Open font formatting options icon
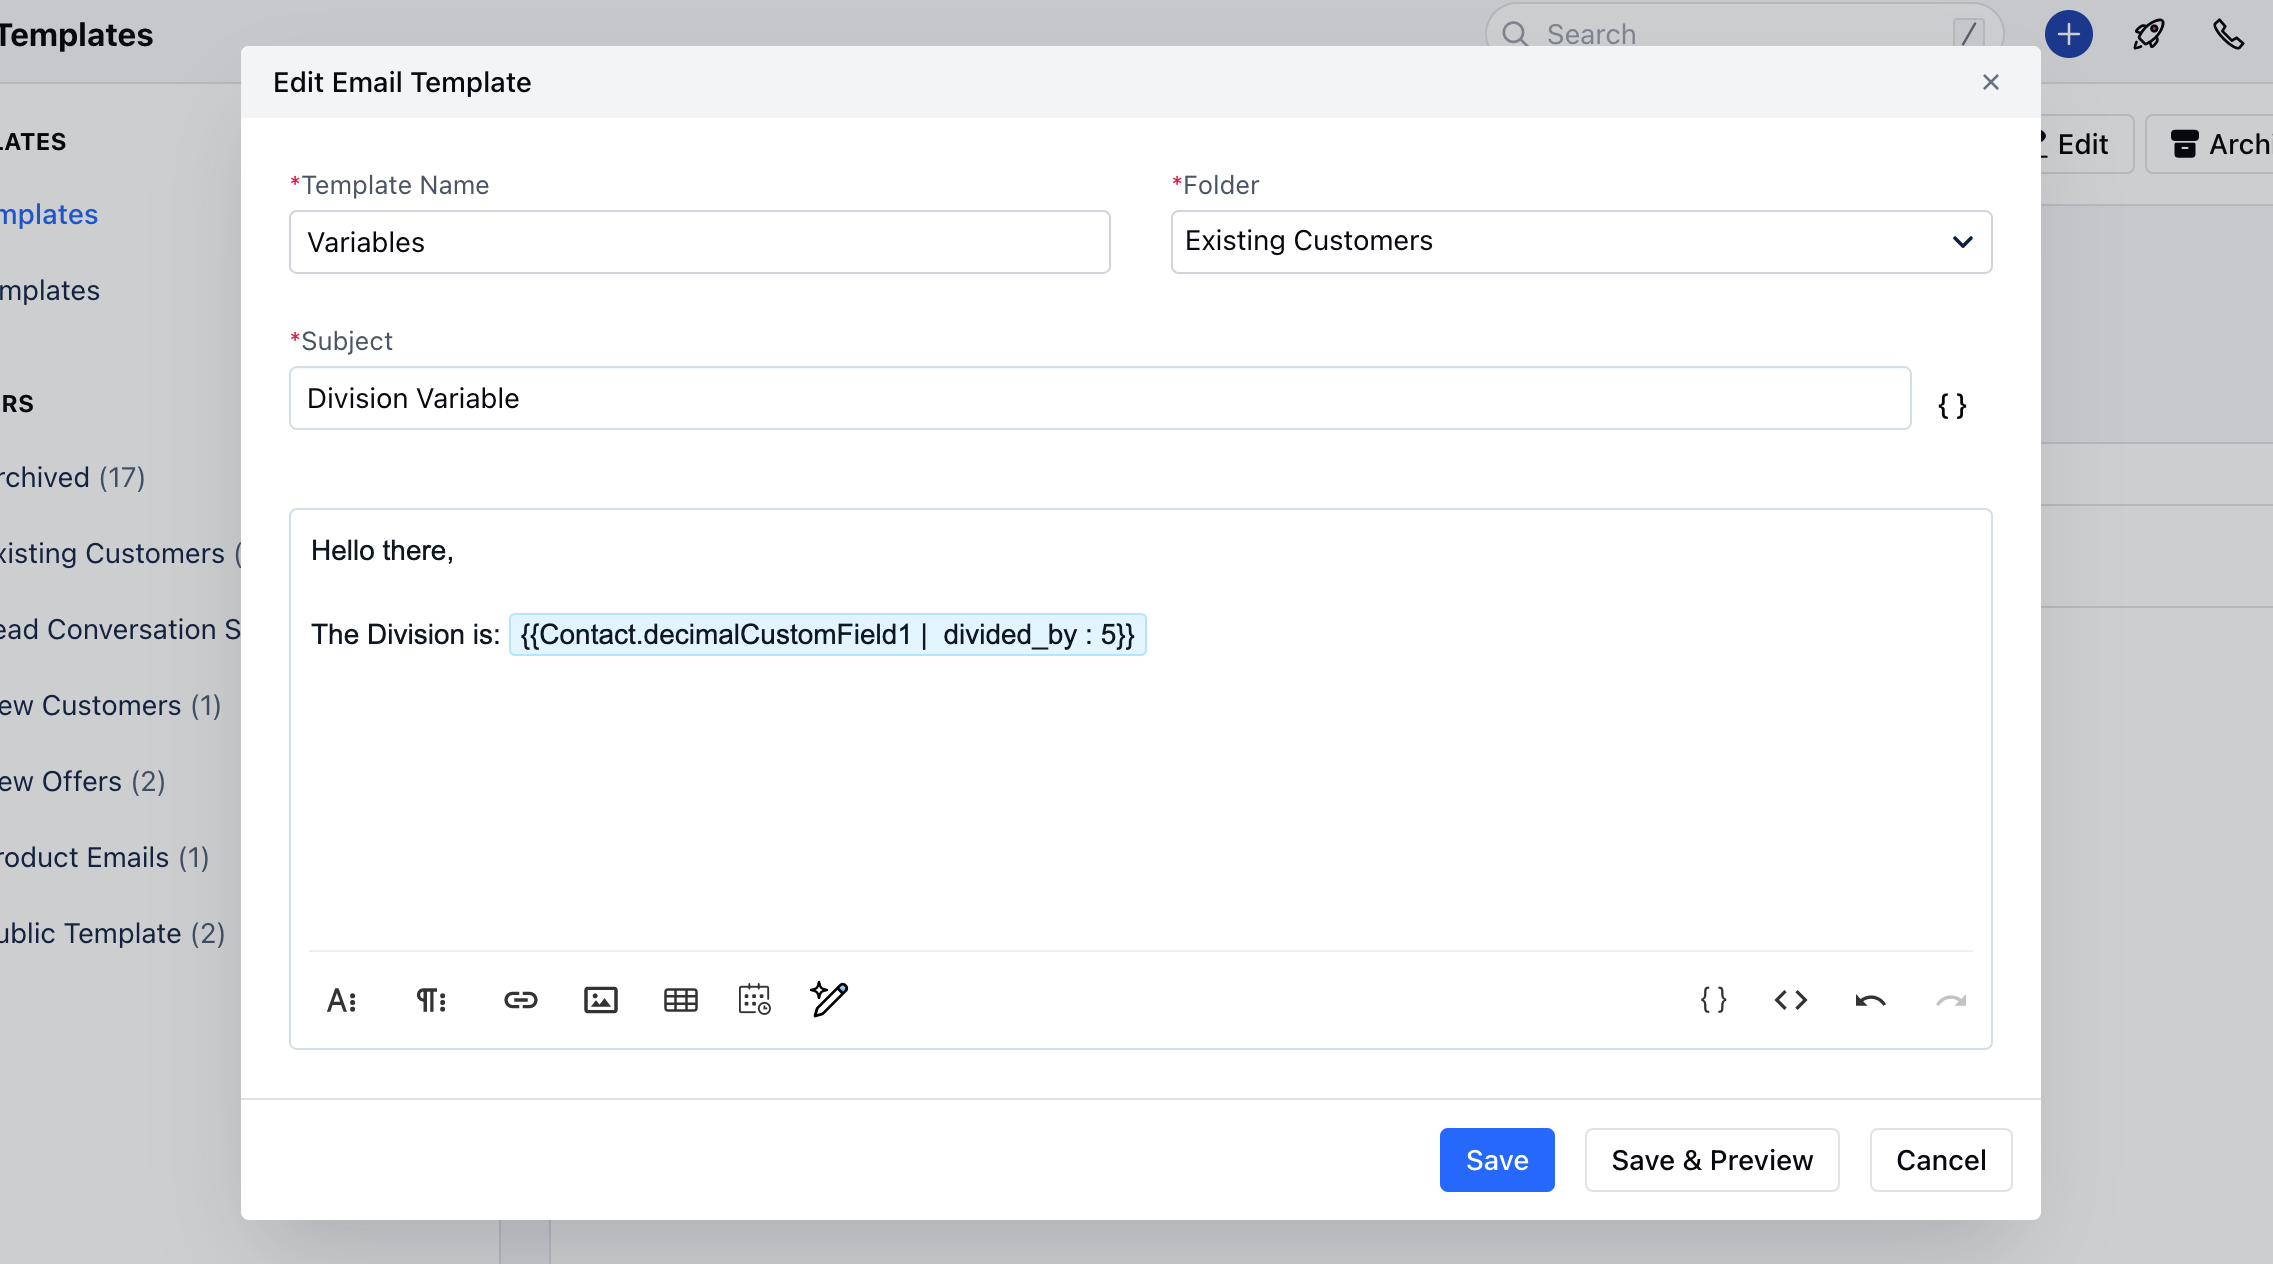This screenshot has height=1264, width=2273. [x=341, y=1000]
